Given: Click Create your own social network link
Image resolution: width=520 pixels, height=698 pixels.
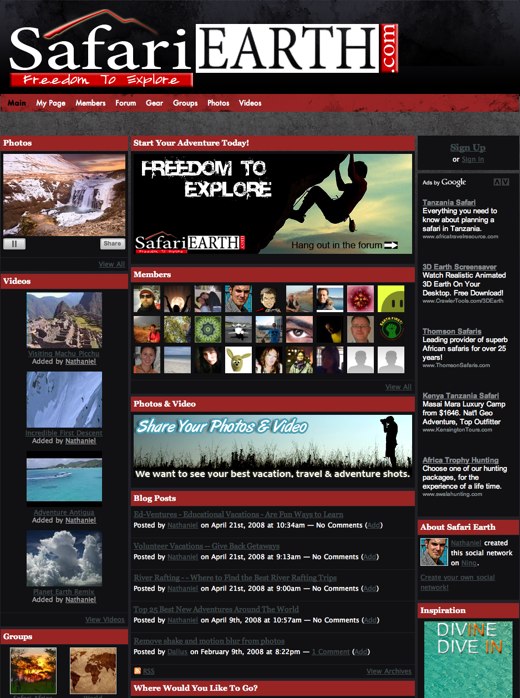Looking at the screenshot, I should [x=458, y=582].
